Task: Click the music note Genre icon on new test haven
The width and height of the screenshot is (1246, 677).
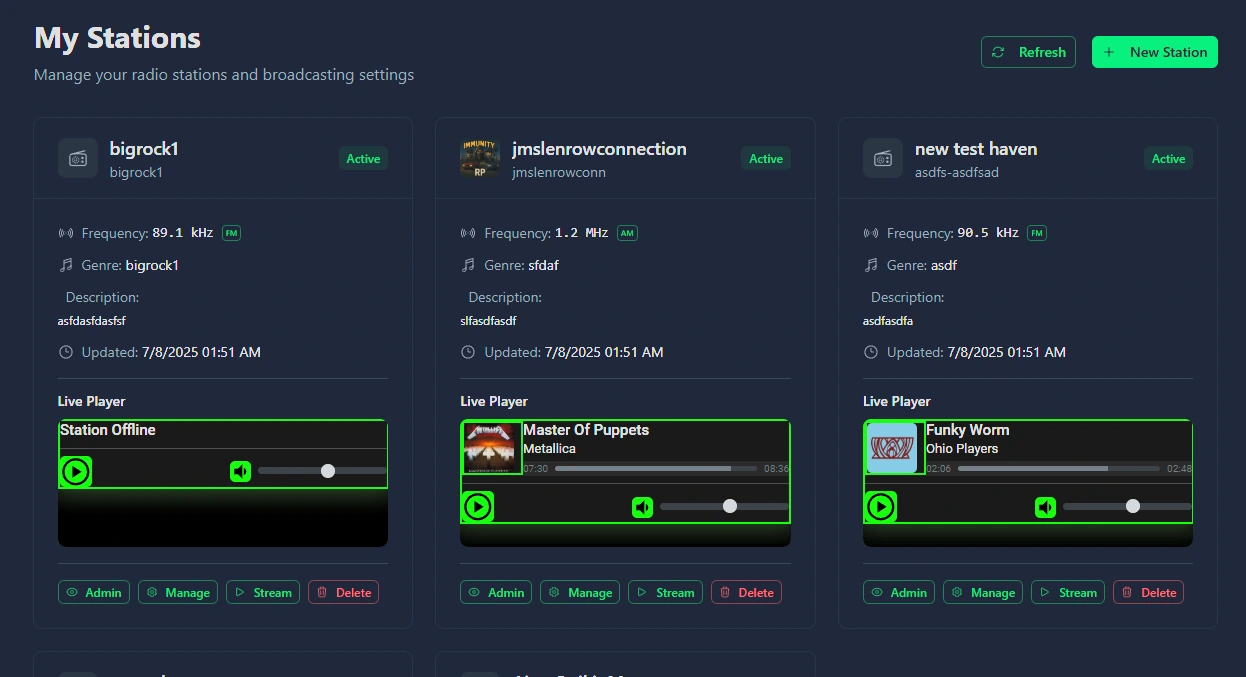Action: (x=871, y=265)
